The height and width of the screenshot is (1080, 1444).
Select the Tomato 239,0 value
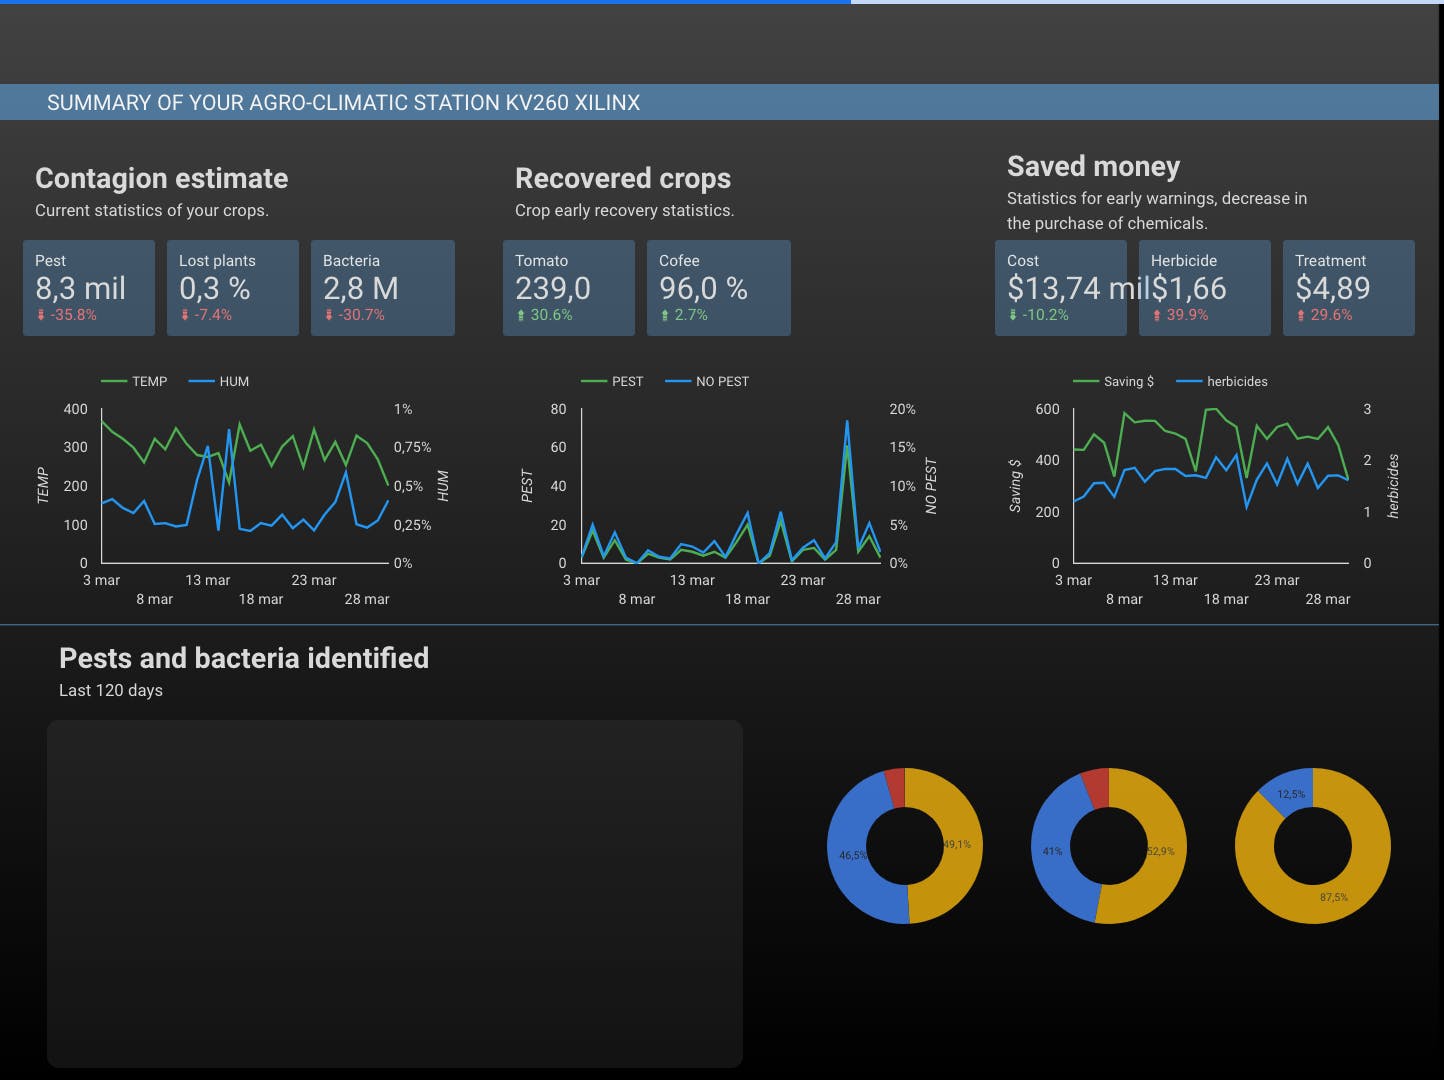(553, 288)
